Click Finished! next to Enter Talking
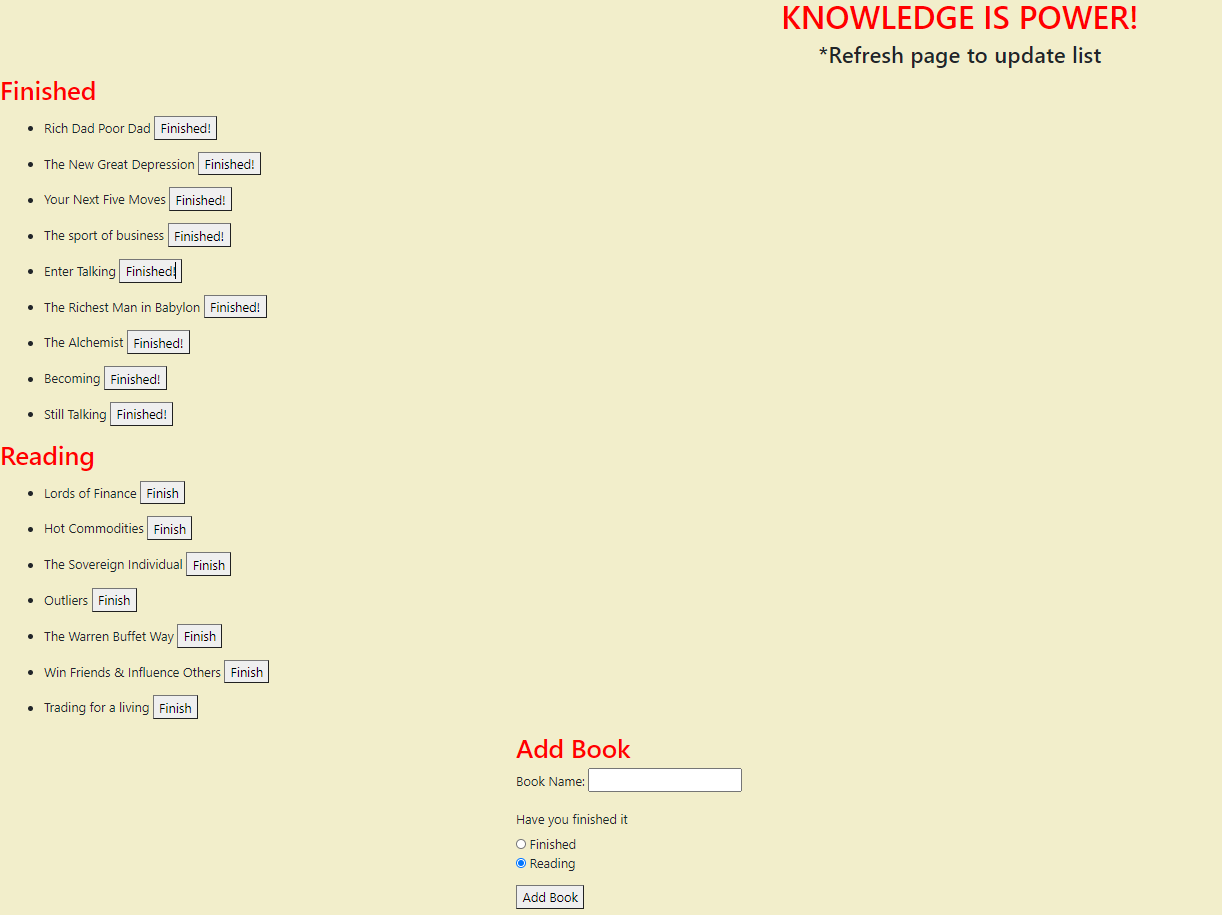Image resolution: width=1222 pixels, height=915 pixels. (150, 271)
